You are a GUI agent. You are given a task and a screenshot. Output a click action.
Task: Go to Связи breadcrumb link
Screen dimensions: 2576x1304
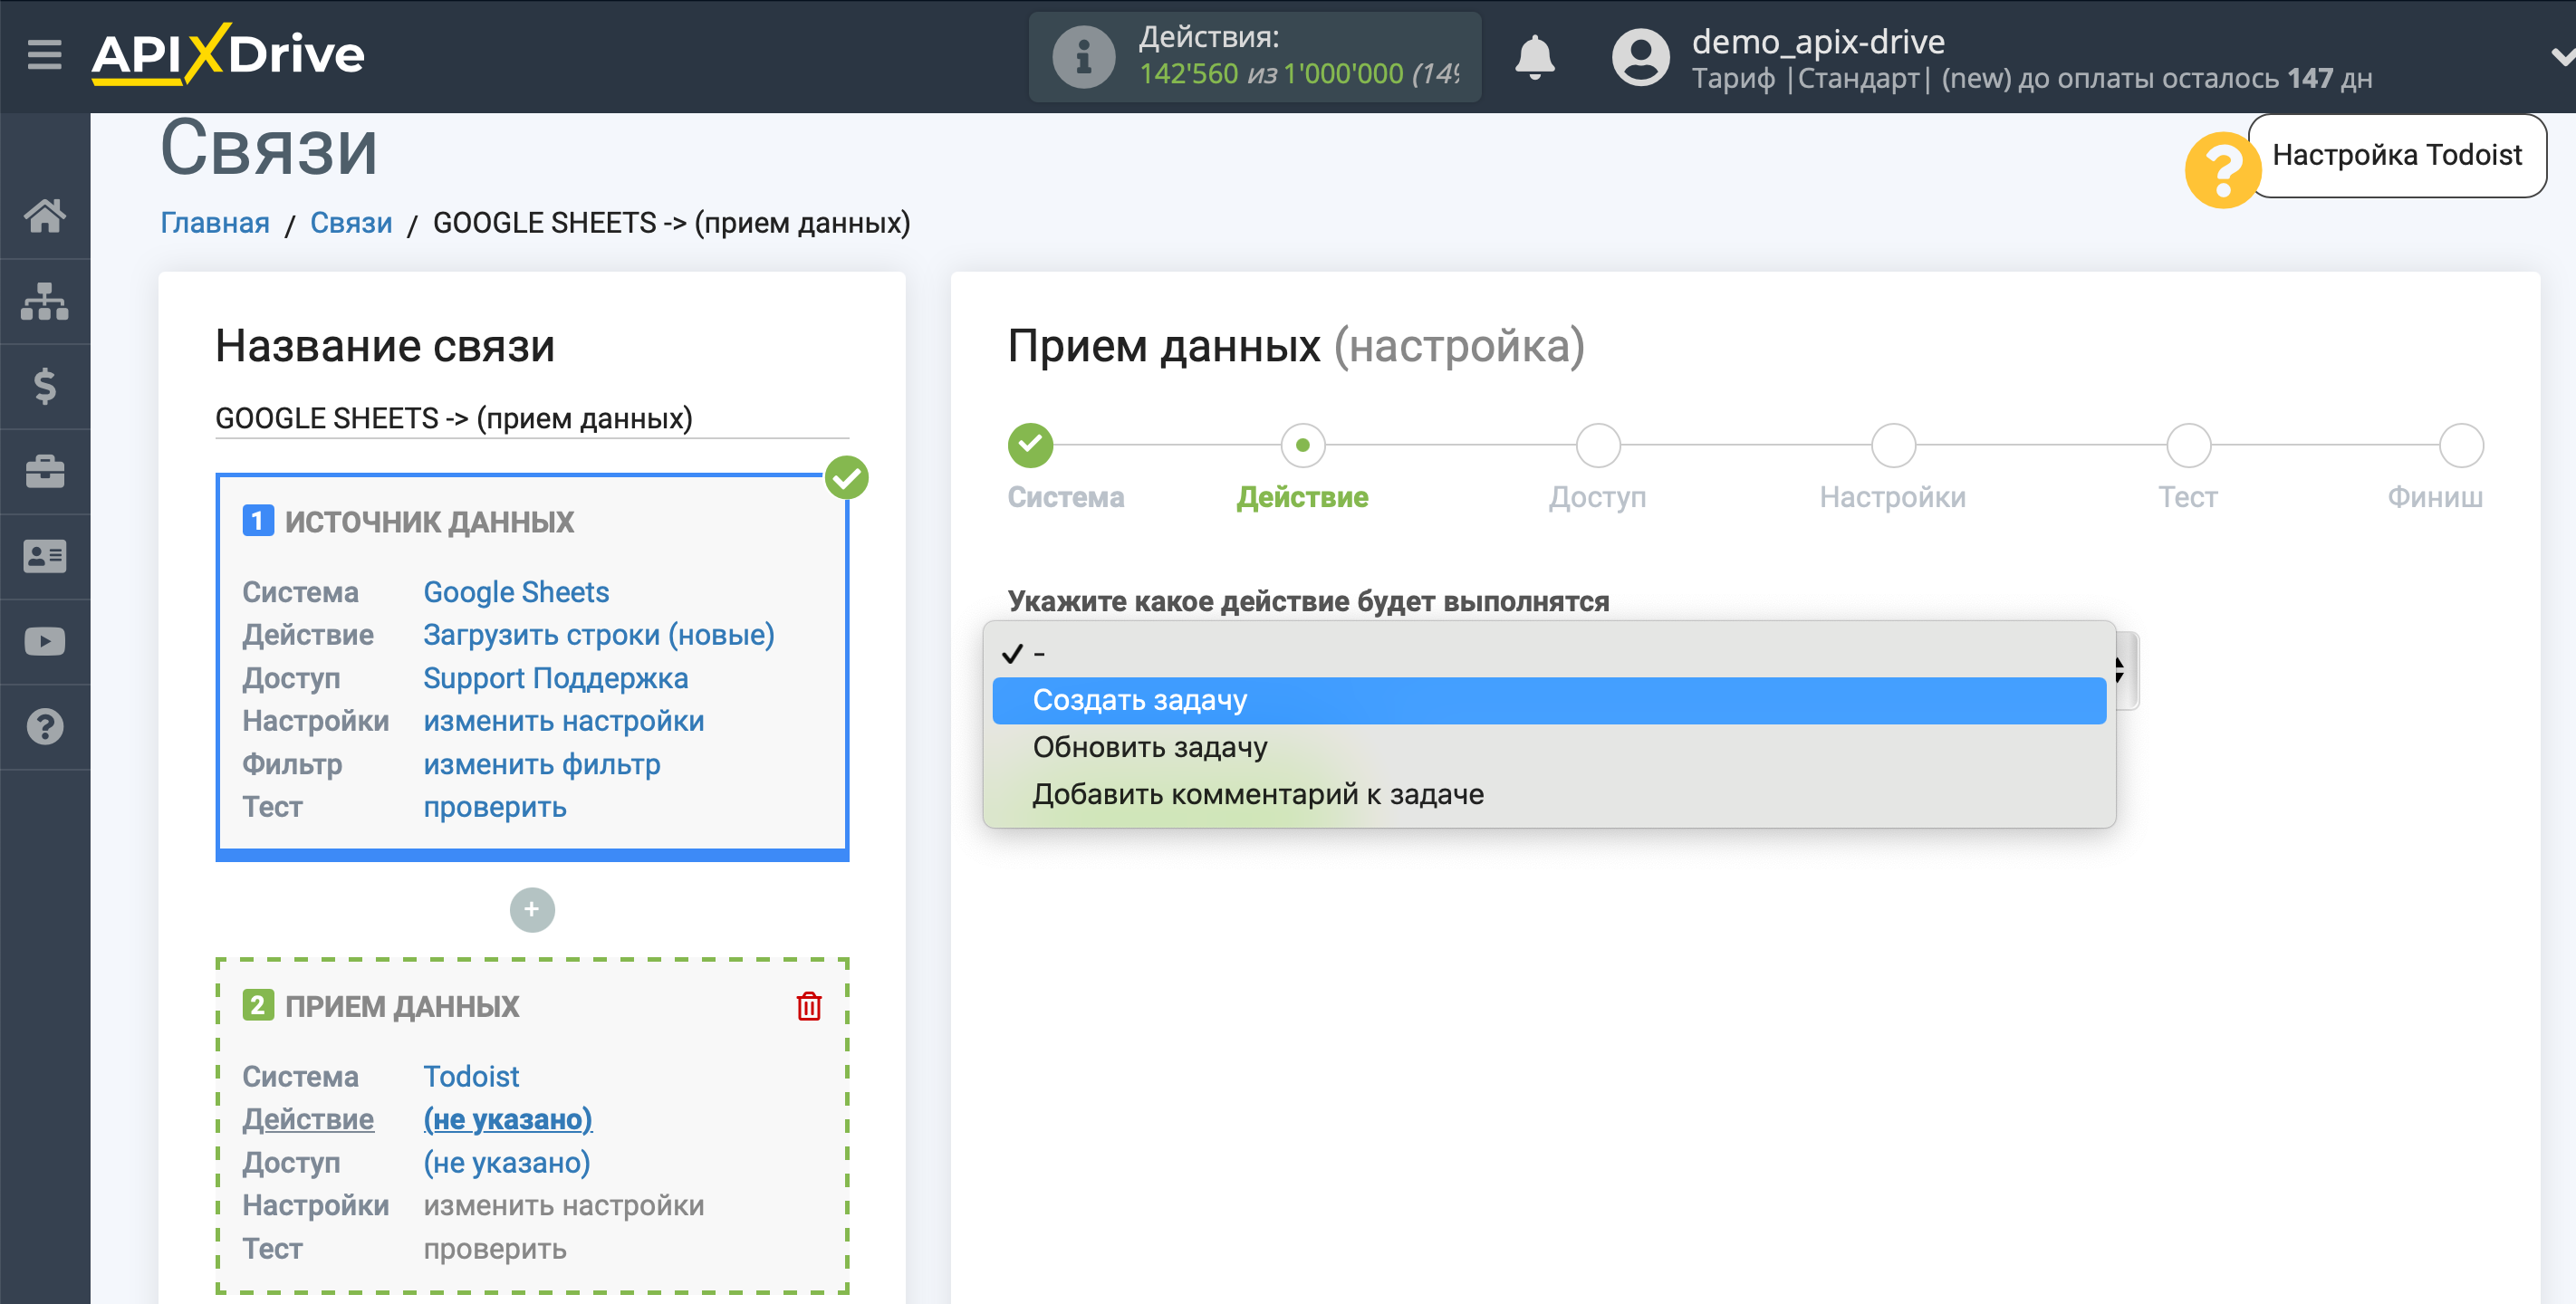pyautogui.click(x=351, y=223)
